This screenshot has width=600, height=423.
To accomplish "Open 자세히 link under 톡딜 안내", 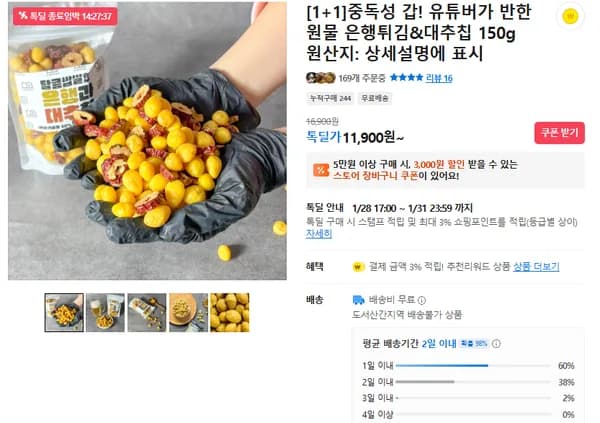I will coord(319,234).
